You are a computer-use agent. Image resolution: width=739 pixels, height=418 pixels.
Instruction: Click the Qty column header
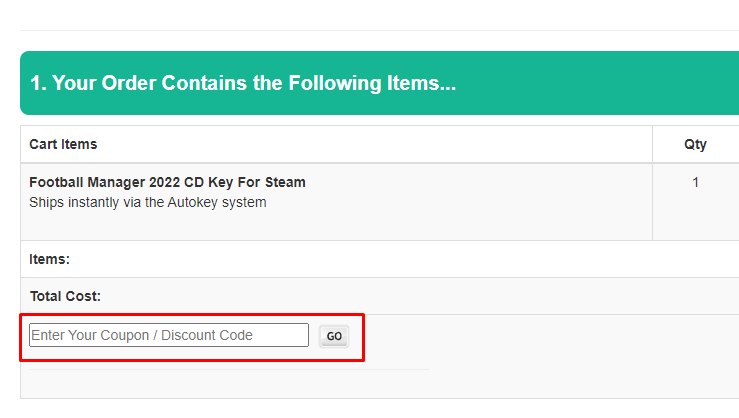tap(695, 144)
